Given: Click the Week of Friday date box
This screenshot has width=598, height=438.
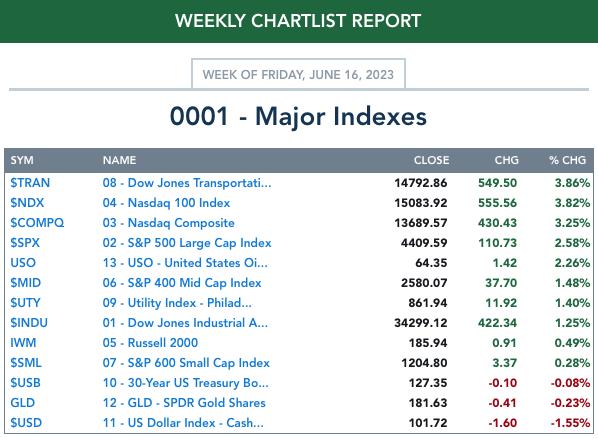Looking at the screenshot, I should tap(298, 74).
